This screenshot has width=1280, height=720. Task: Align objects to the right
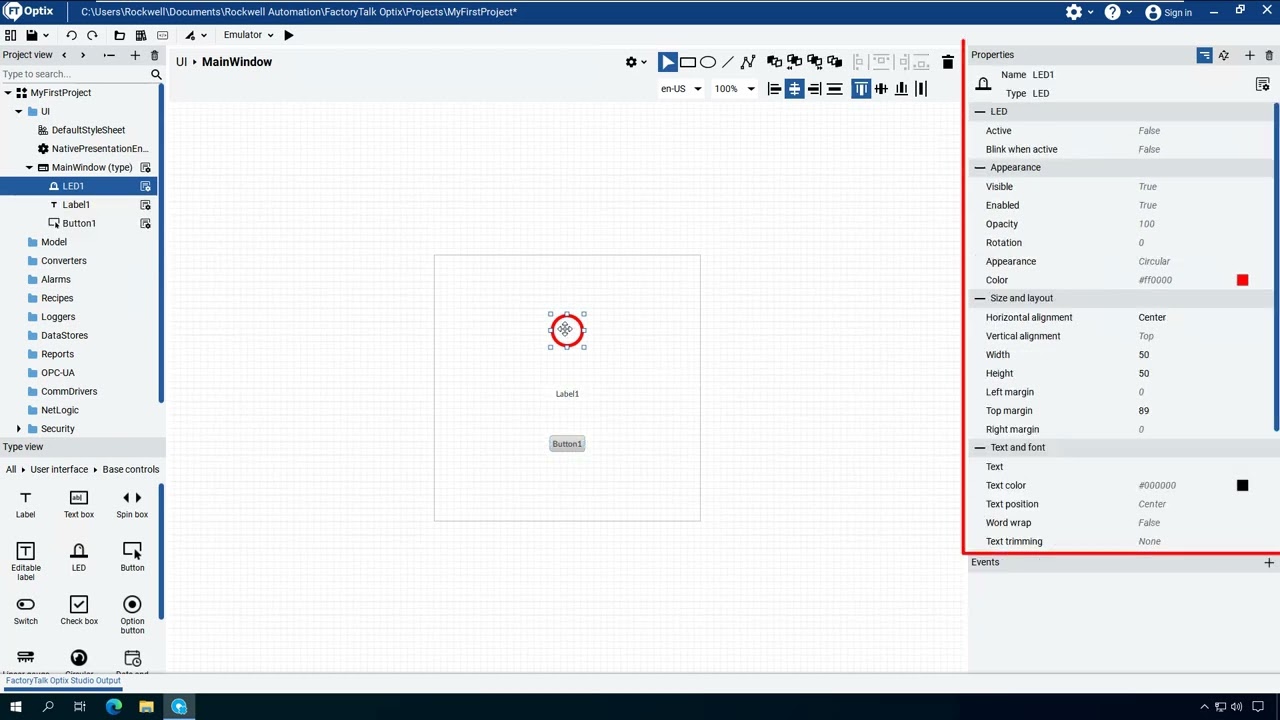(814, 89)
